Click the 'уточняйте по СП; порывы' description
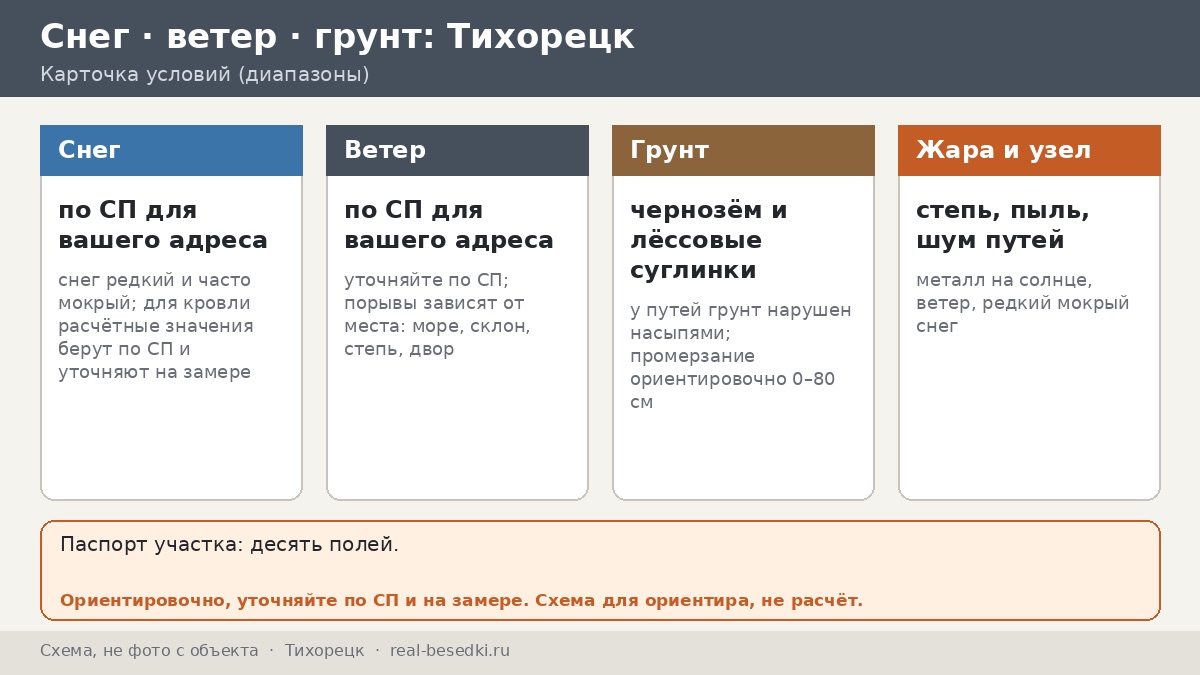This screenshot has width=1200, height=675. tap(437, 314)
